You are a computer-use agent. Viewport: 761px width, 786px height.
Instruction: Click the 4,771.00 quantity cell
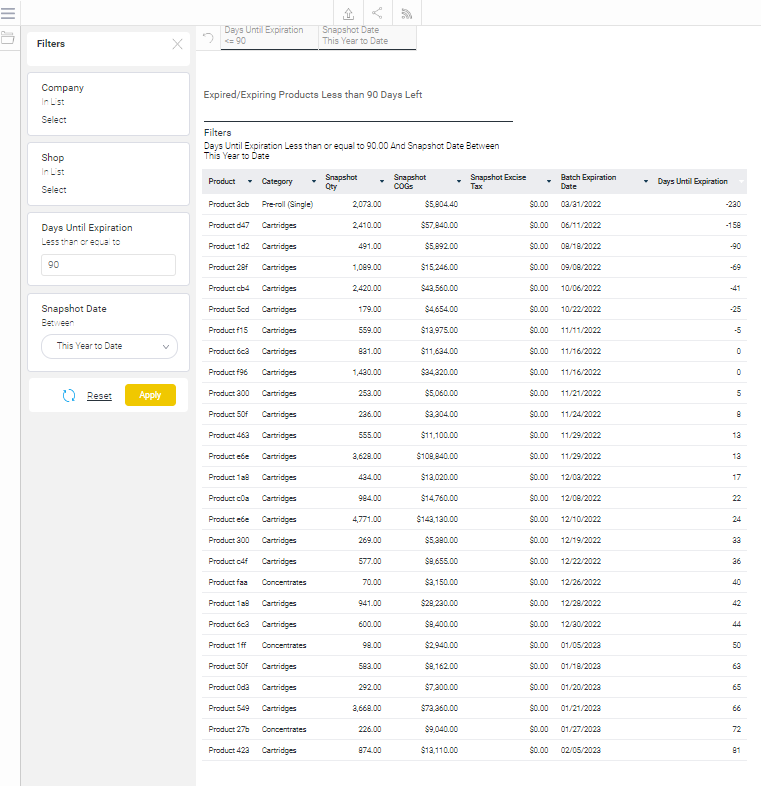[x=367, y=520]
